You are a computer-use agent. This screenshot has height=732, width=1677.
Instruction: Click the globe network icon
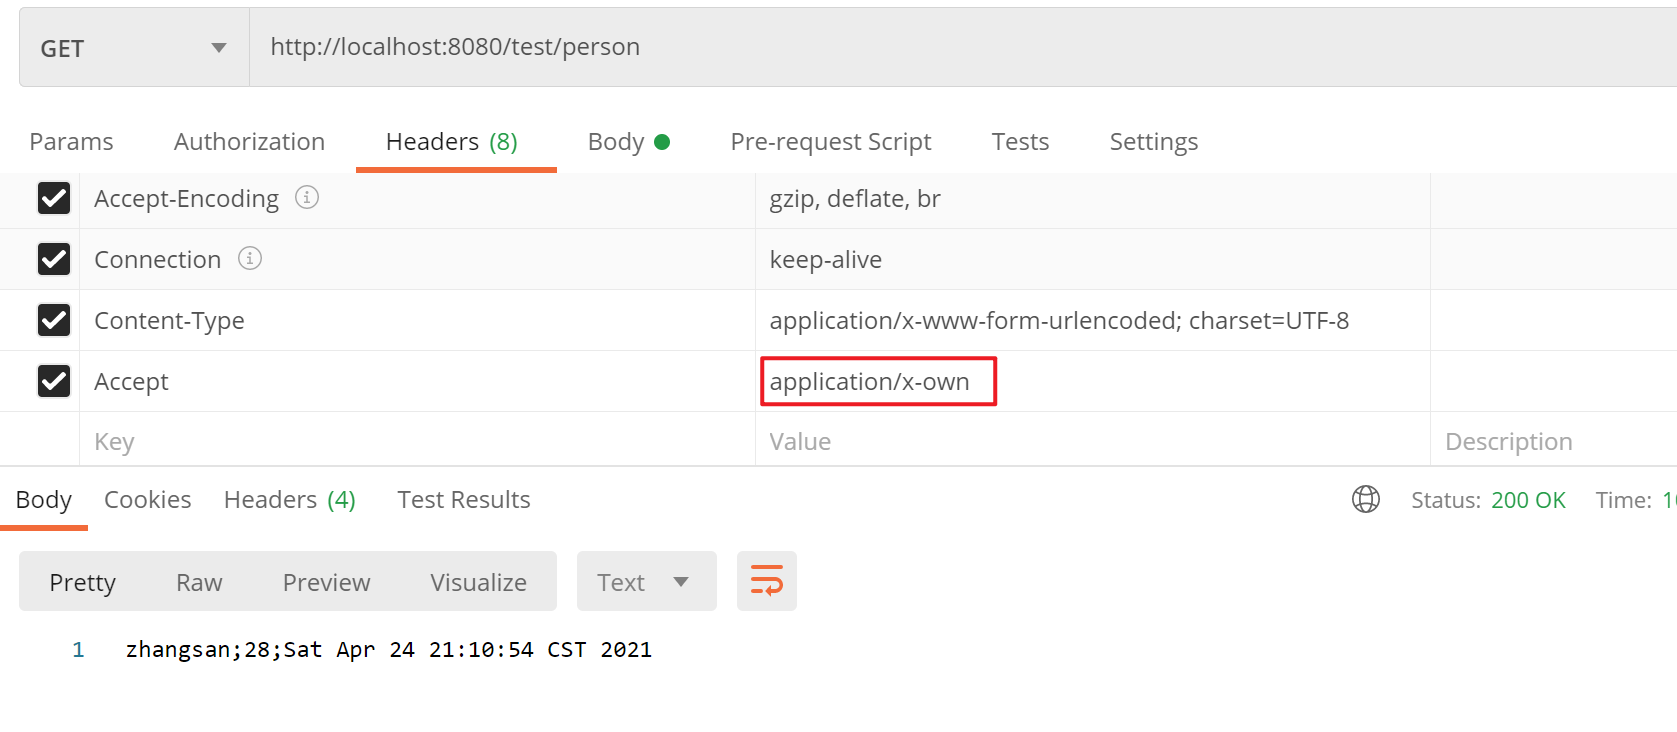(1365, 499)
